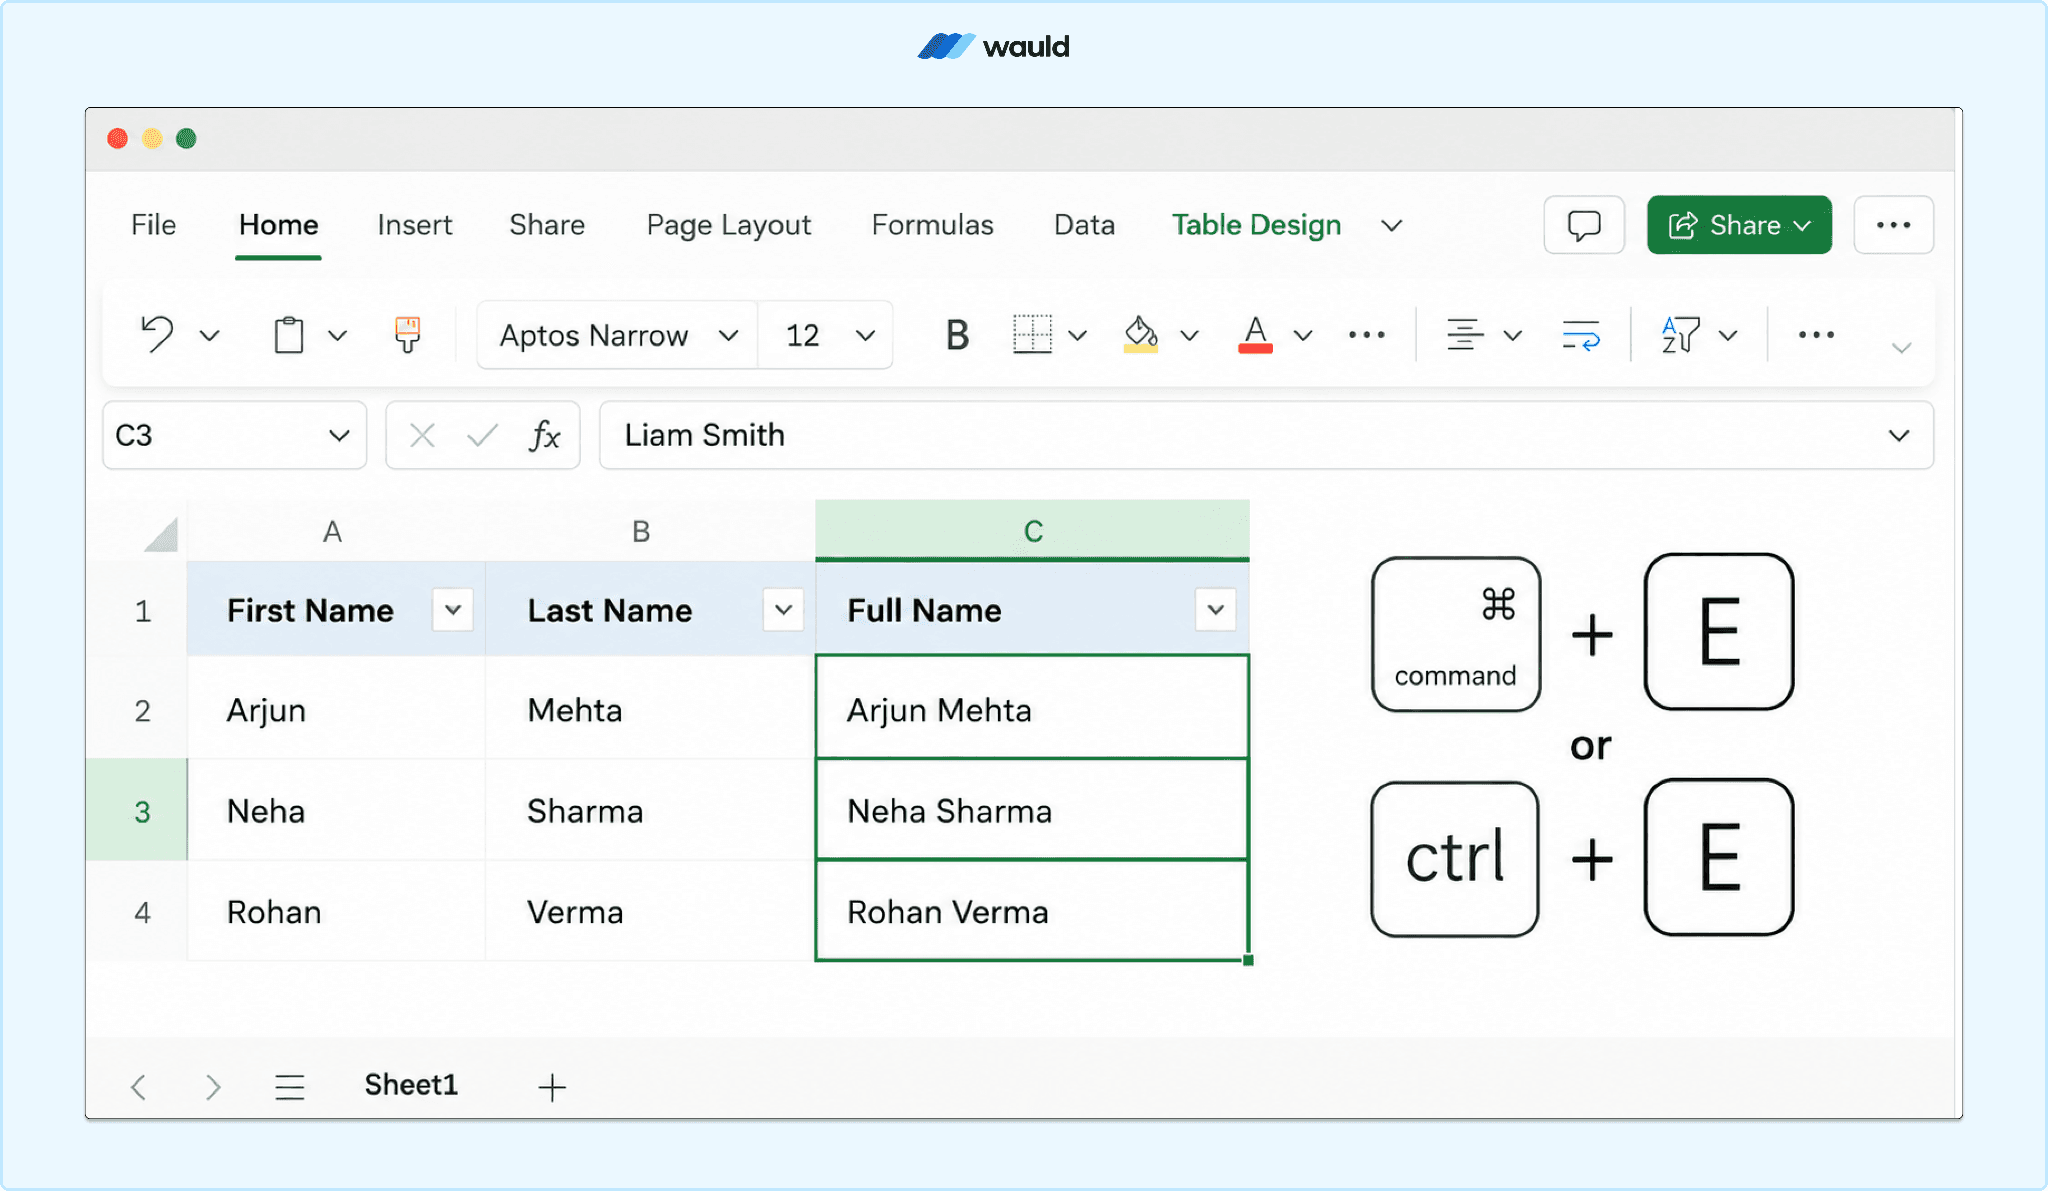Toggle Bold formatting

click(957, 335)
